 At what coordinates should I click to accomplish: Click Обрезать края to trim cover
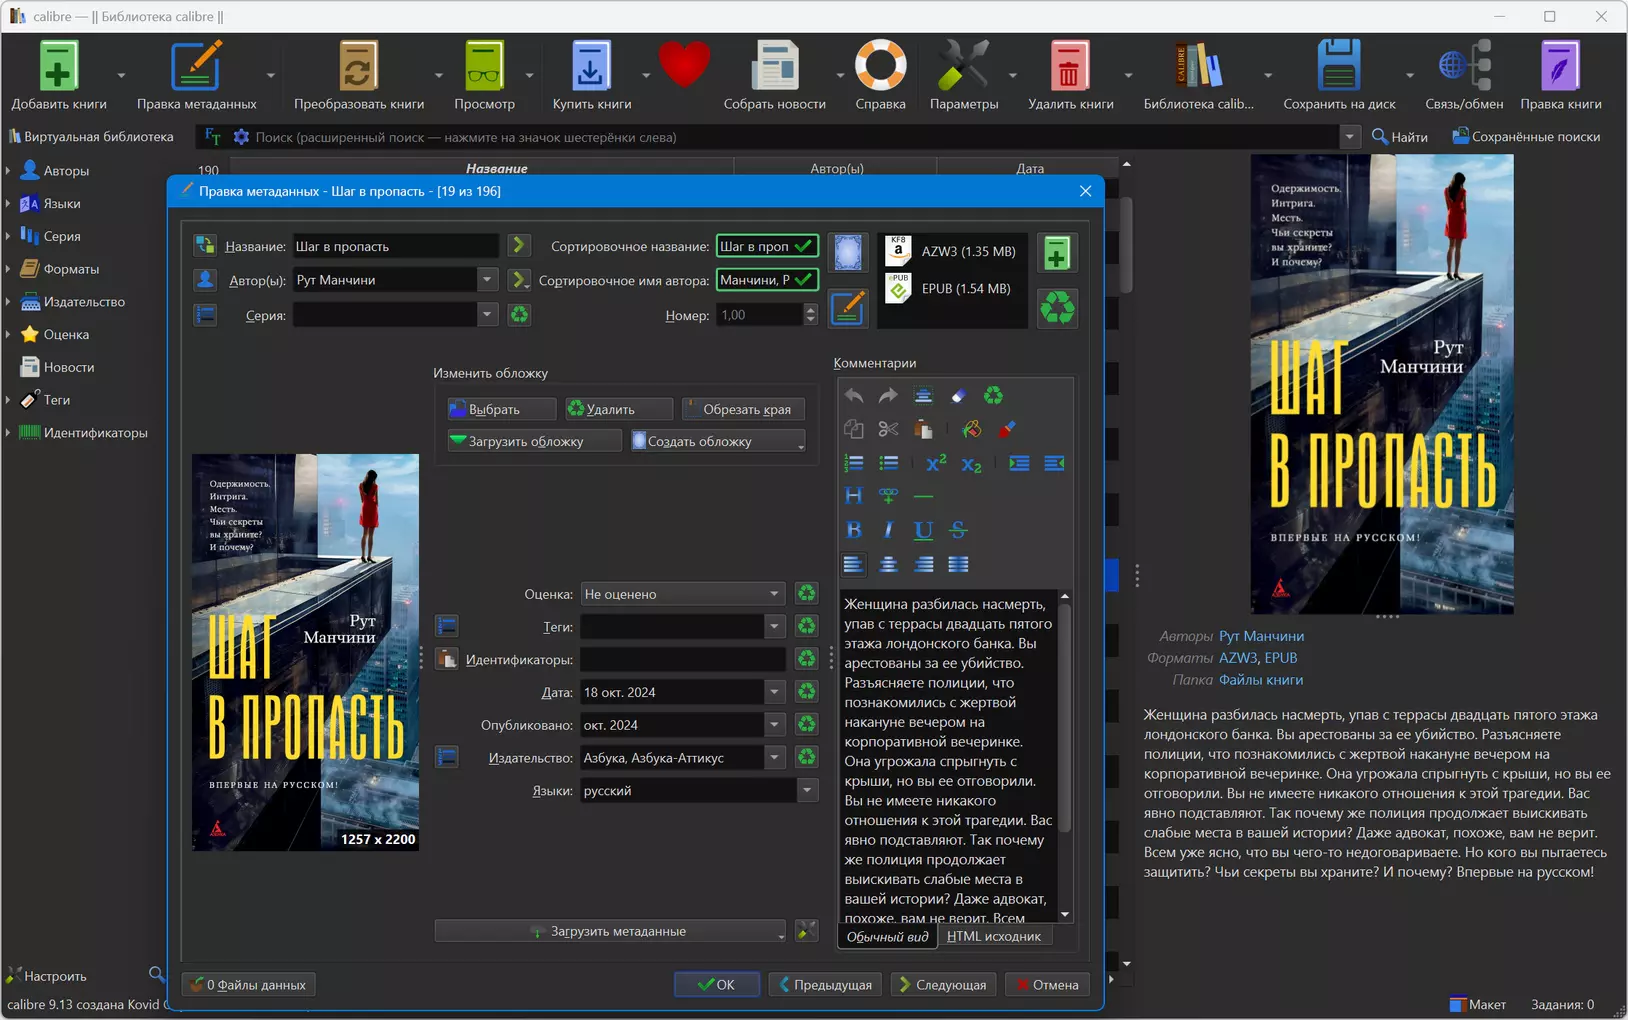click(x=743, y=409)
